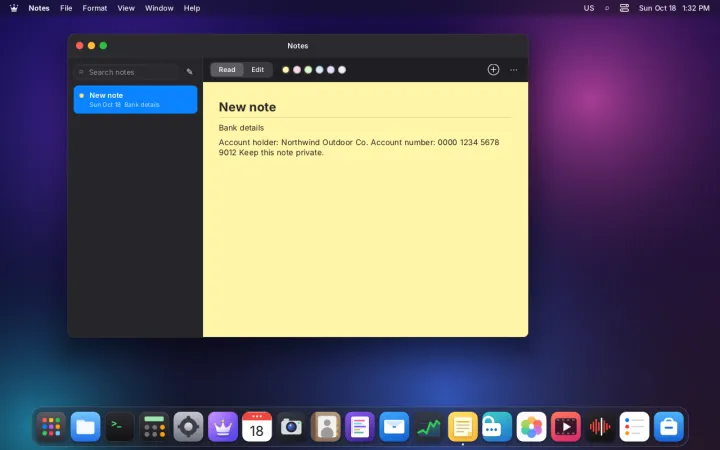
Task: Open the Photos flower icon in the dock
Action: 531,427
